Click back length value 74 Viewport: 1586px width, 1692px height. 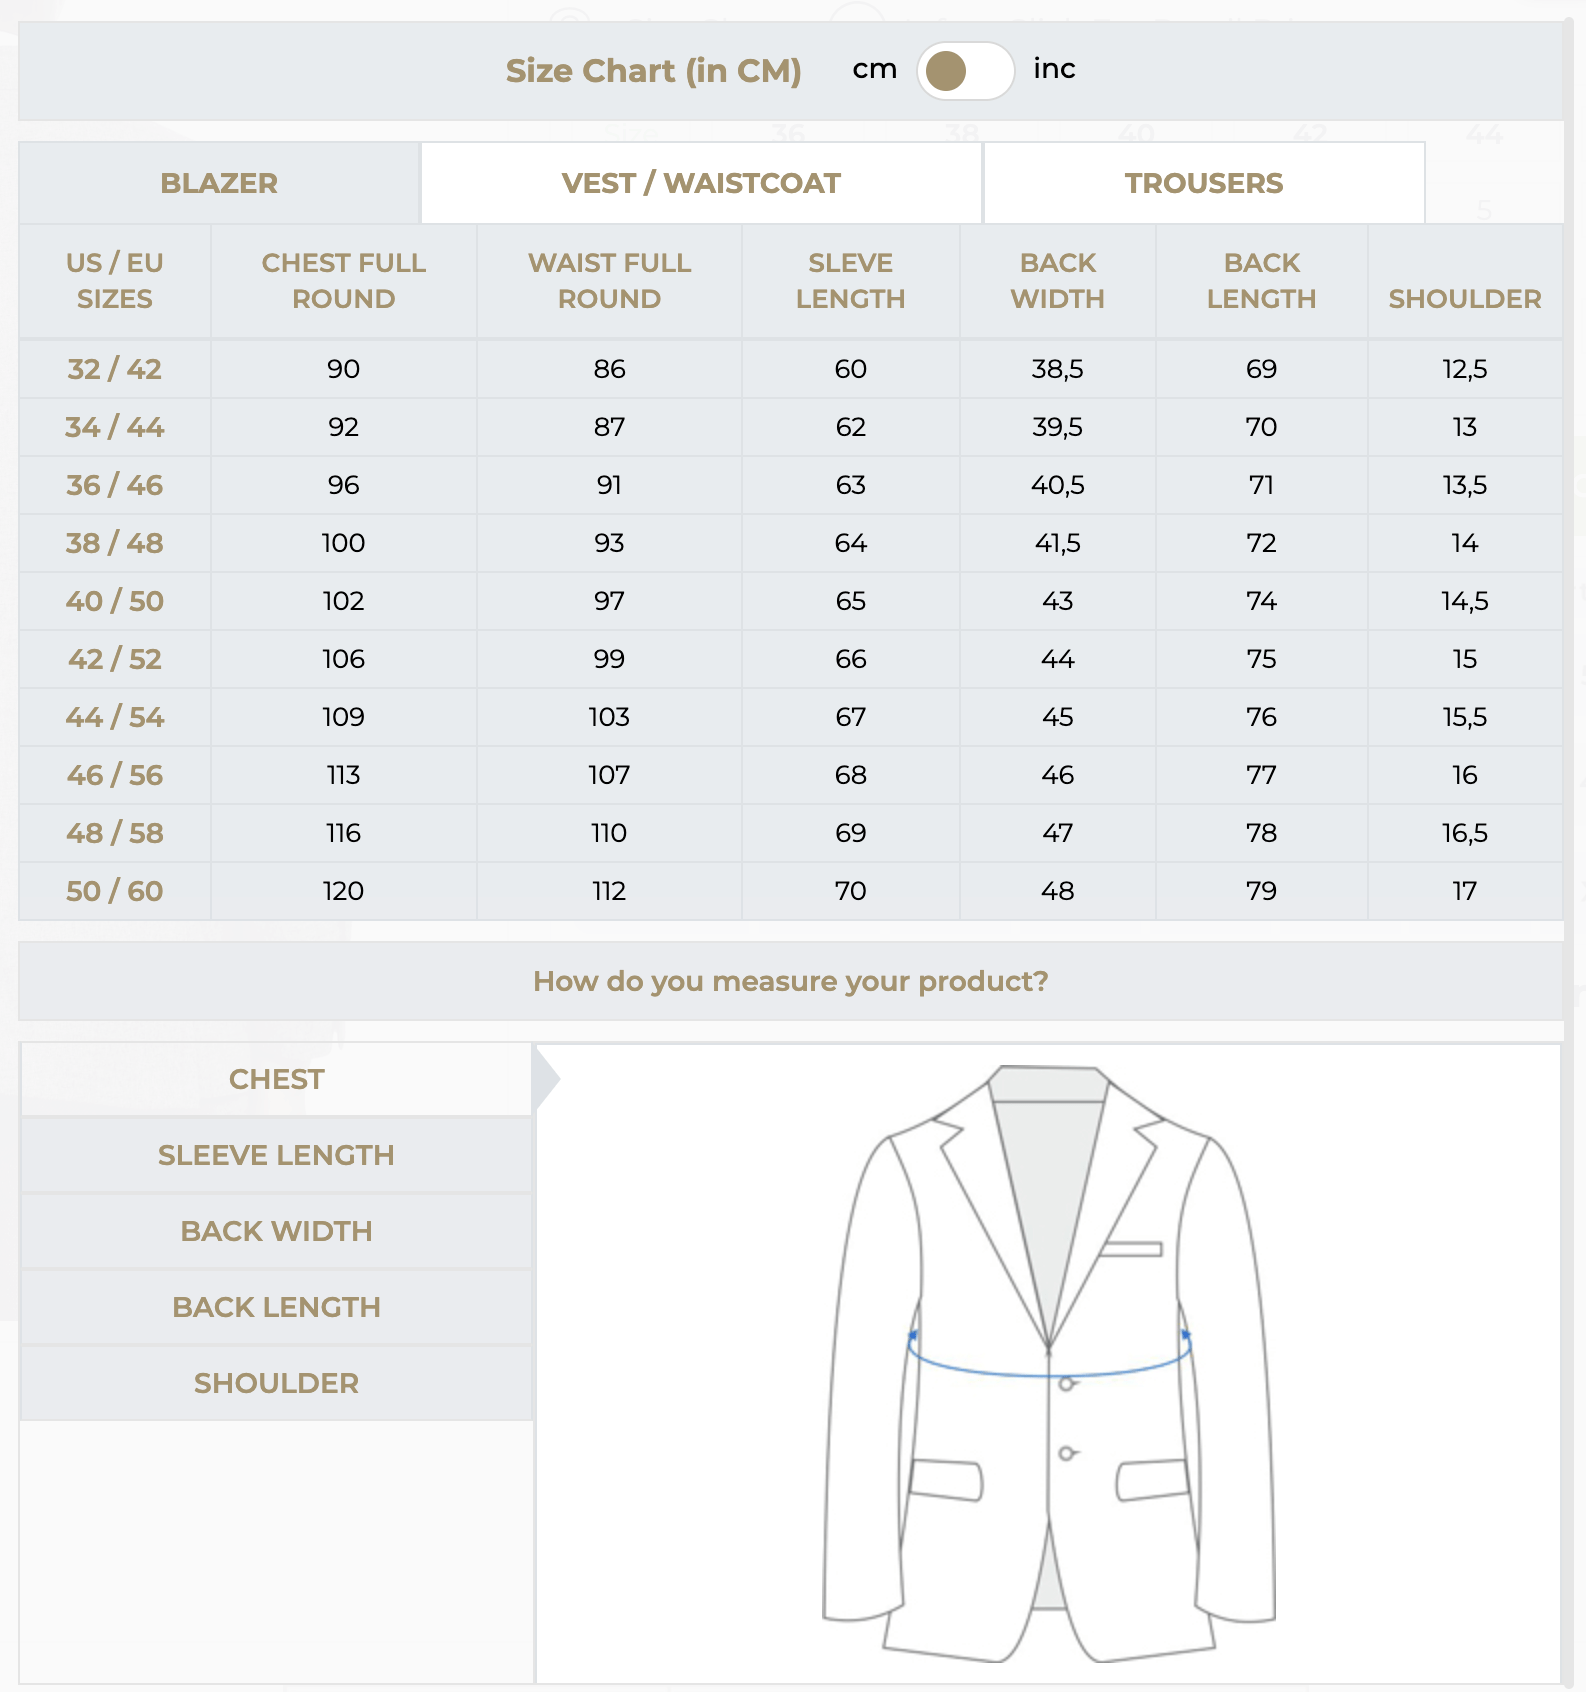click(1262, 601)
